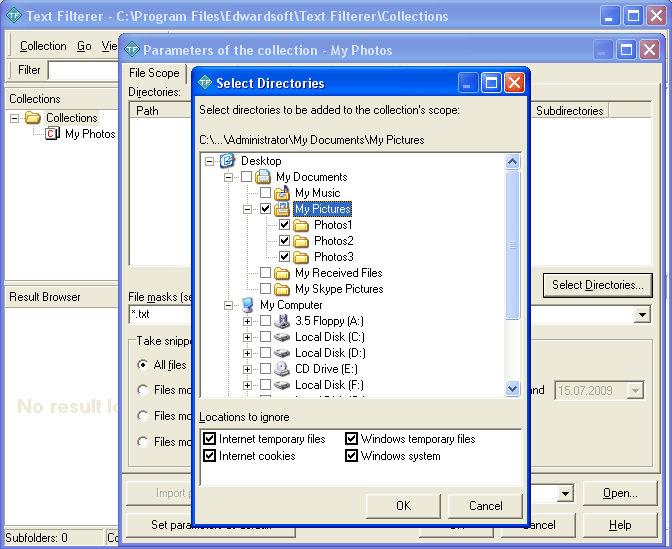This screenshot has height=549, width=672.
Task: Click the Select Directories title bar icon
Action: coord(205,83)
